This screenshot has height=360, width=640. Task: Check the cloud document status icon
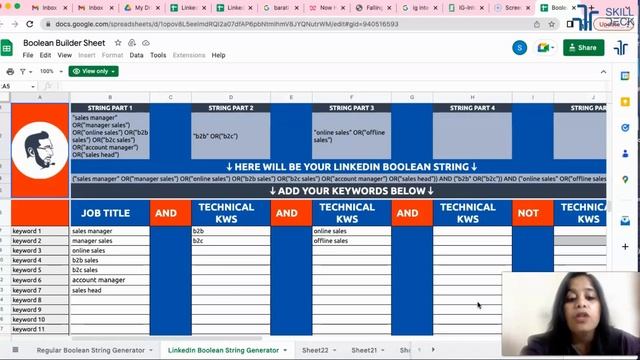[x=146, y=43]
